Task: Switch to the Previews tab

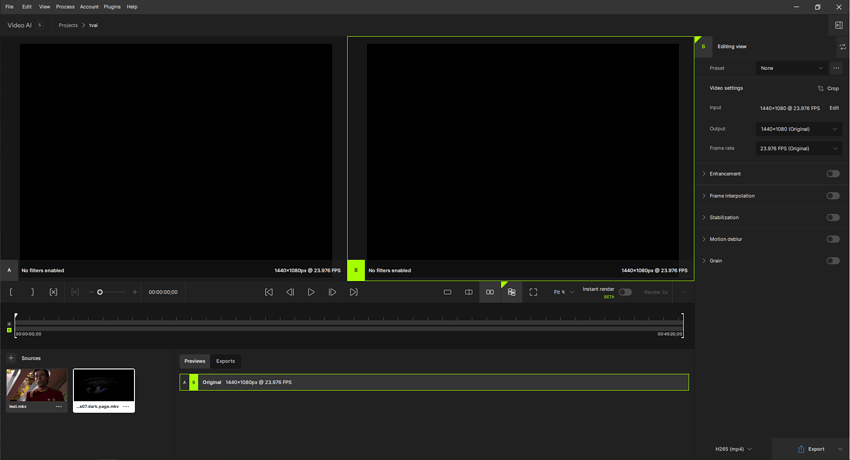Action: click(195, 361)
